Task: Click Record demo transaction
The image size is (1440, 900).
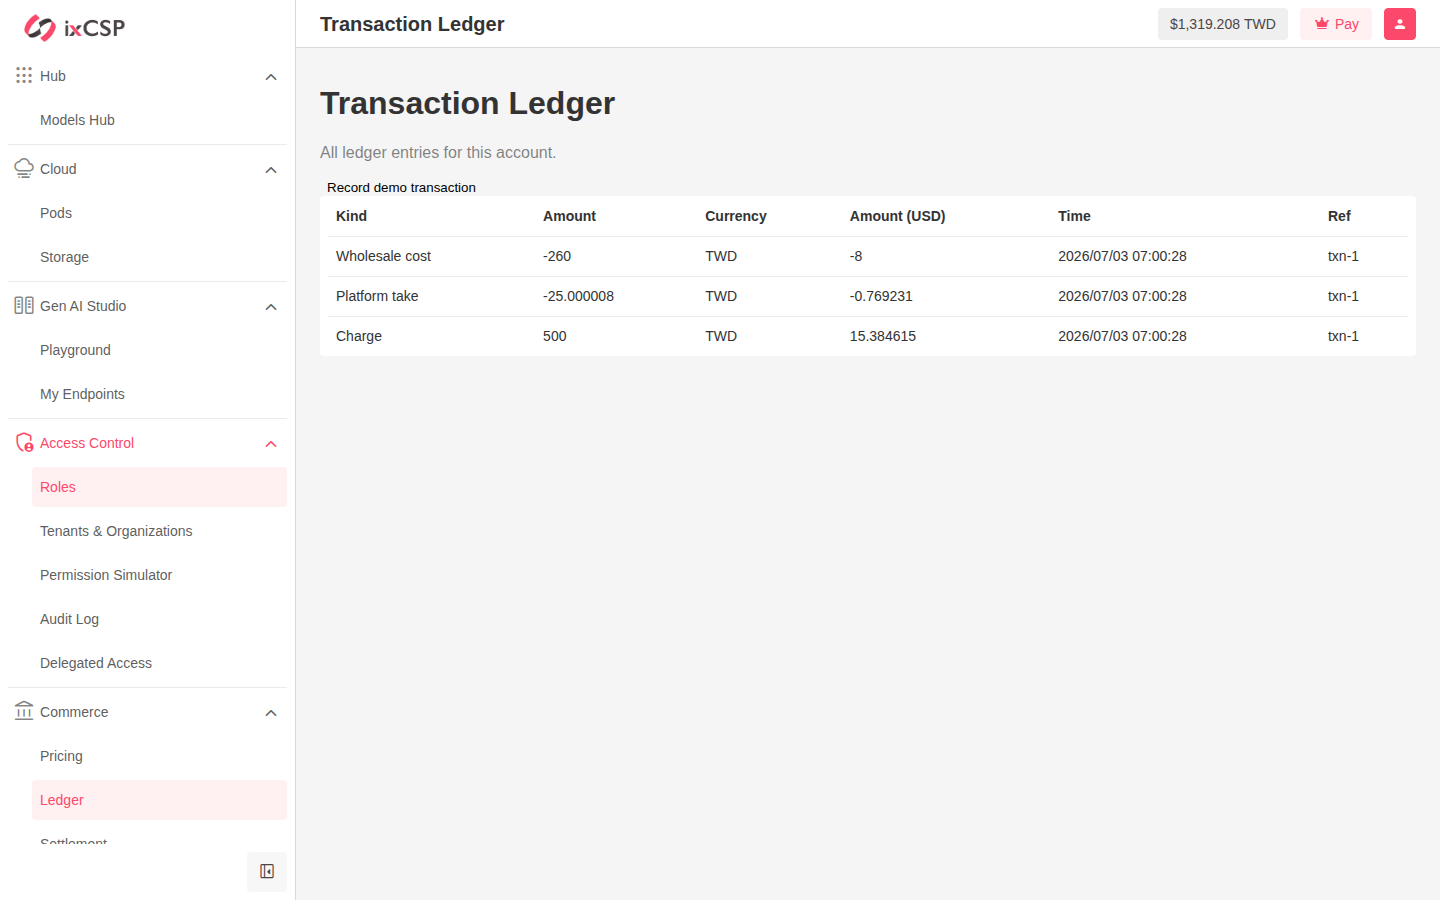Action: point(401,187)
